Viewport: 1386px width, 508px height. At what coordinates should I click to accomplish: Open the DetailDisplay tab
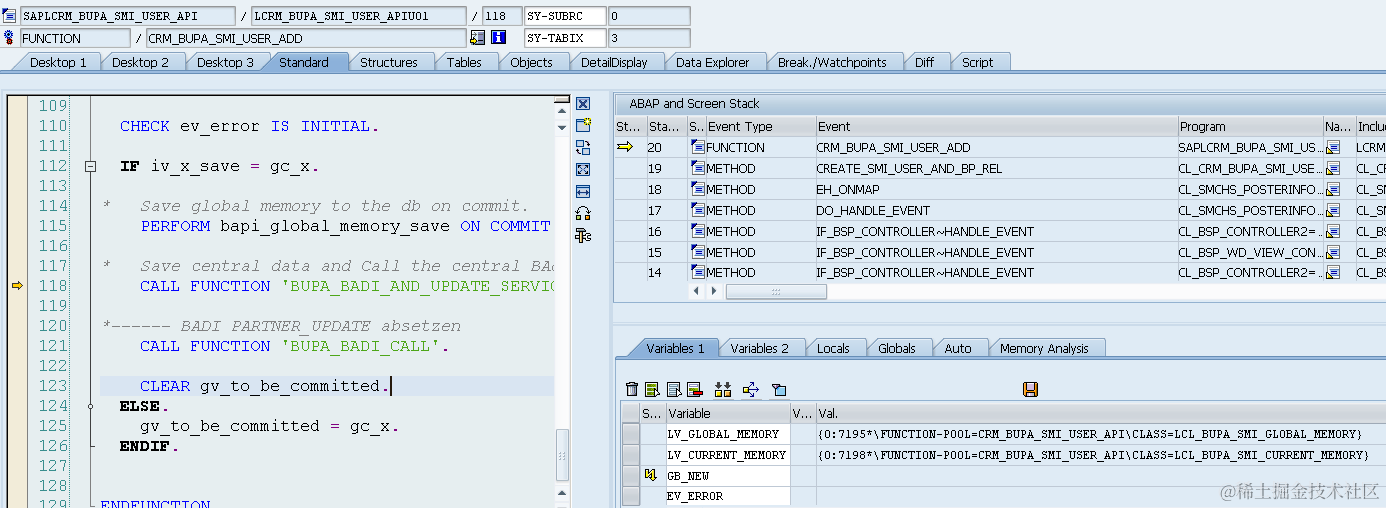pos(614,62)
